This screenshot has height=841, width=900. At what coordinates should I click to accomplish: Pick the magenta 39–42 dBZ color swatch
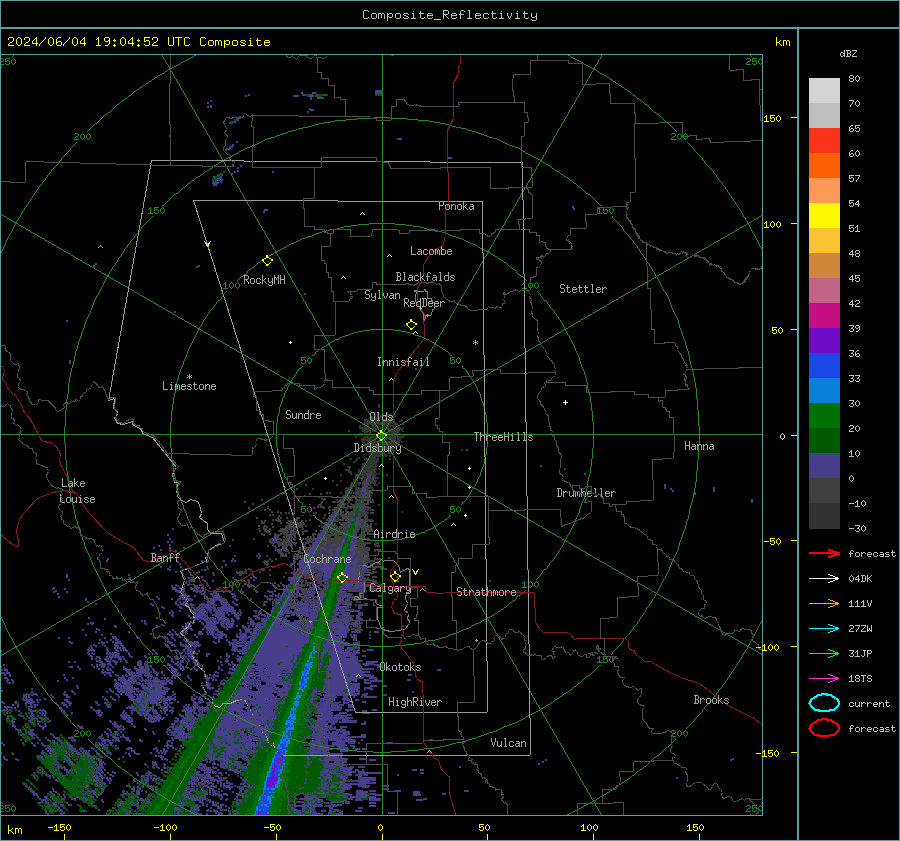pyautogui.click(x=824, y=316)
